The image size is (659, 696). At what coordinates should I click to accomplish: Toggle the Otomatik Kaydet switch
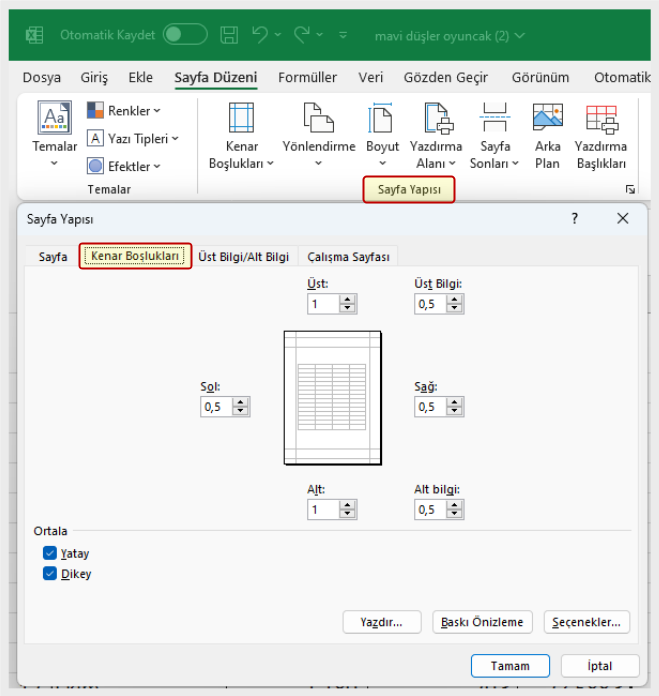pyautogui.click(x=185, y=35)
